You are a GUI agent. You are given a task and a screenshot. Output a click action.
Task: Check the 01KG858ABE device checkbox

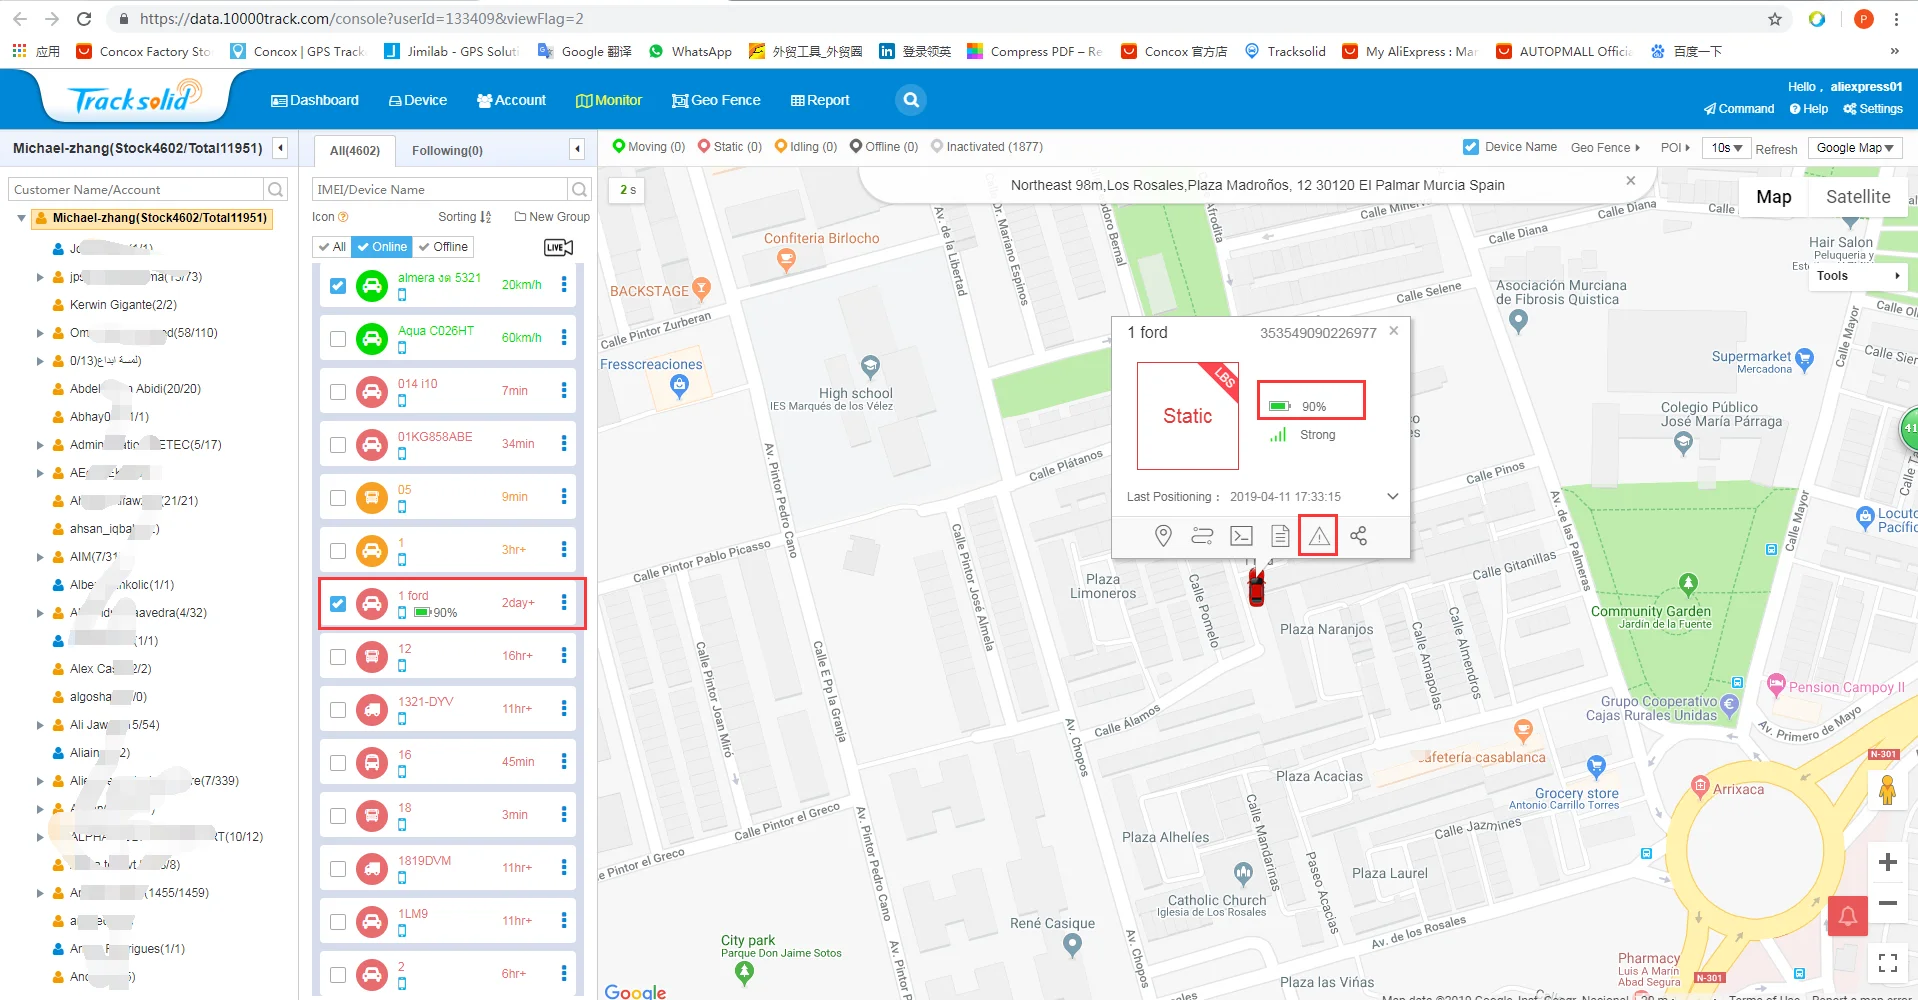(338, 445)
